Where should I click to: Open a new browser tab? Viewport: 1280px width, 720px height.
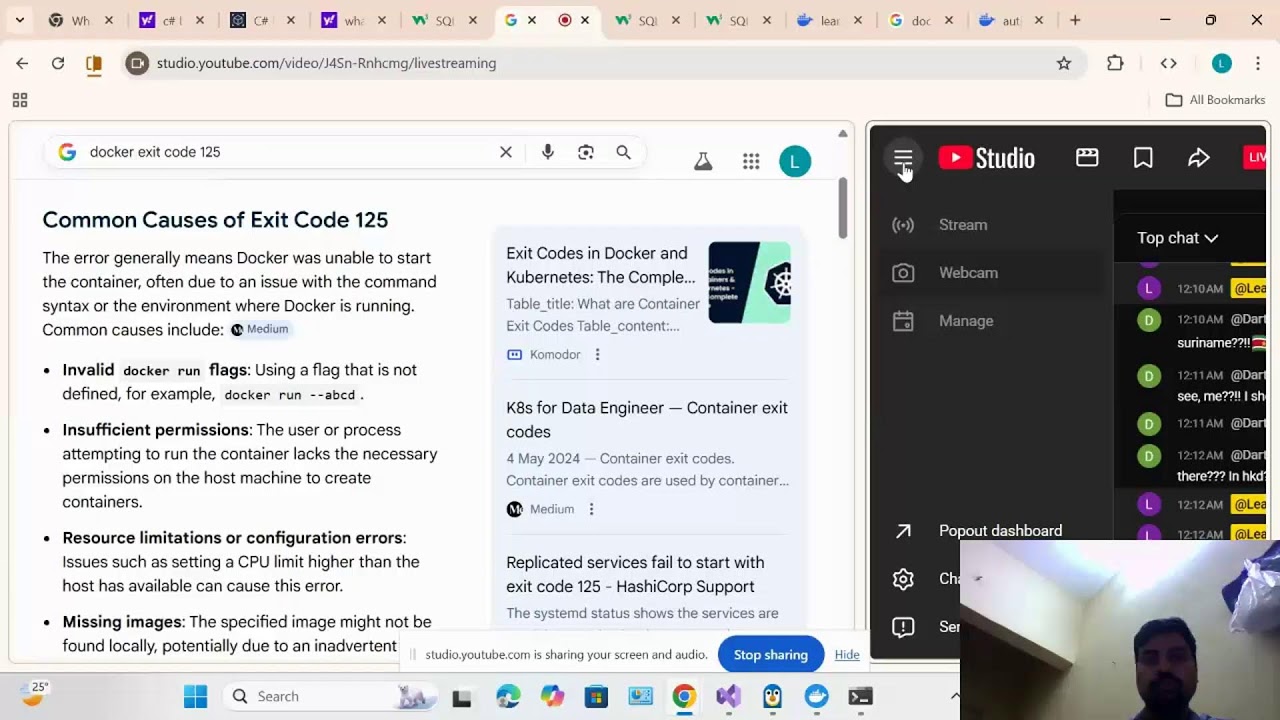click(1075, 20)
